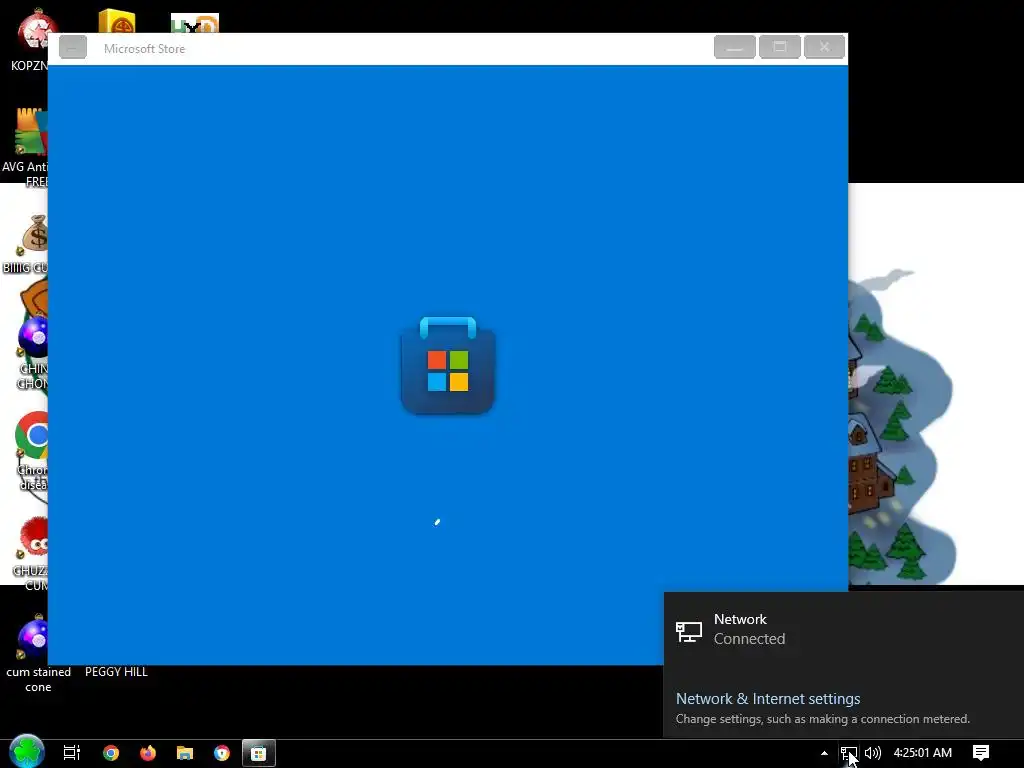The image size is (1024, 768).
Task: Close the Microsoft Store window
Action: (824, 47)
